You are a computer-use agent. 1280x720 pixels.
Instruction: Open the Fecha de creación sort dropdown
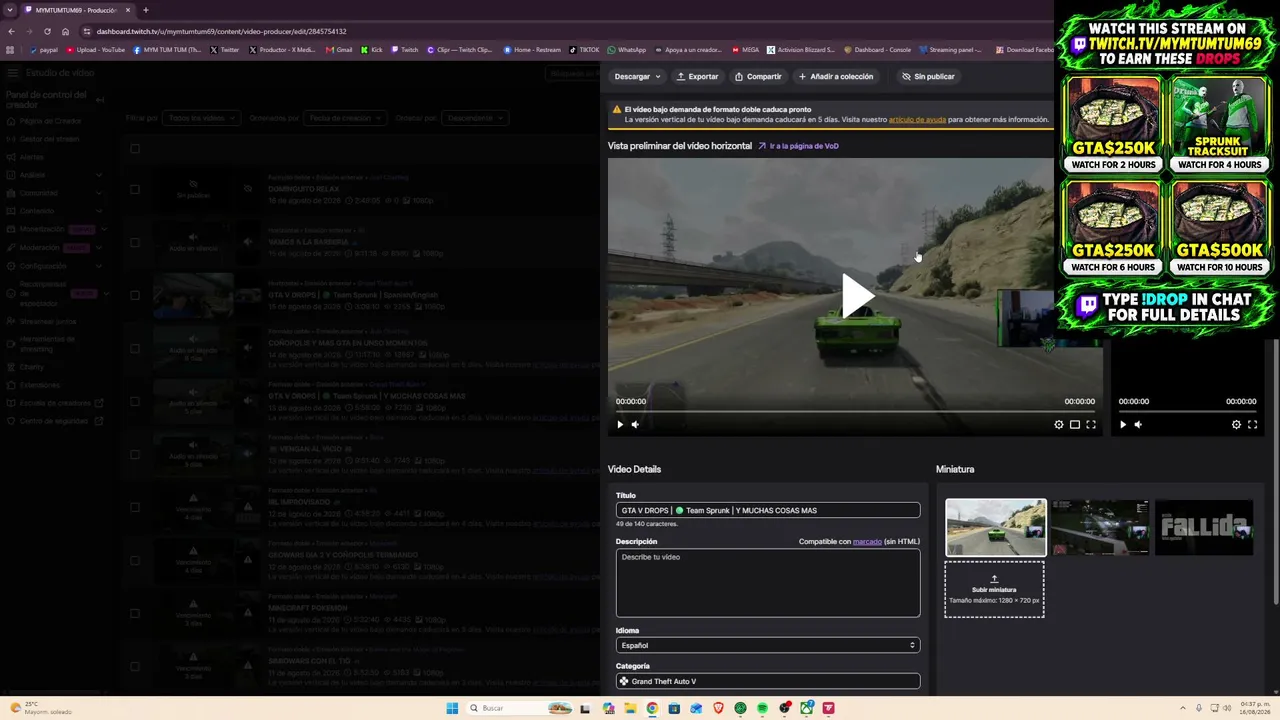coord(344,118)
